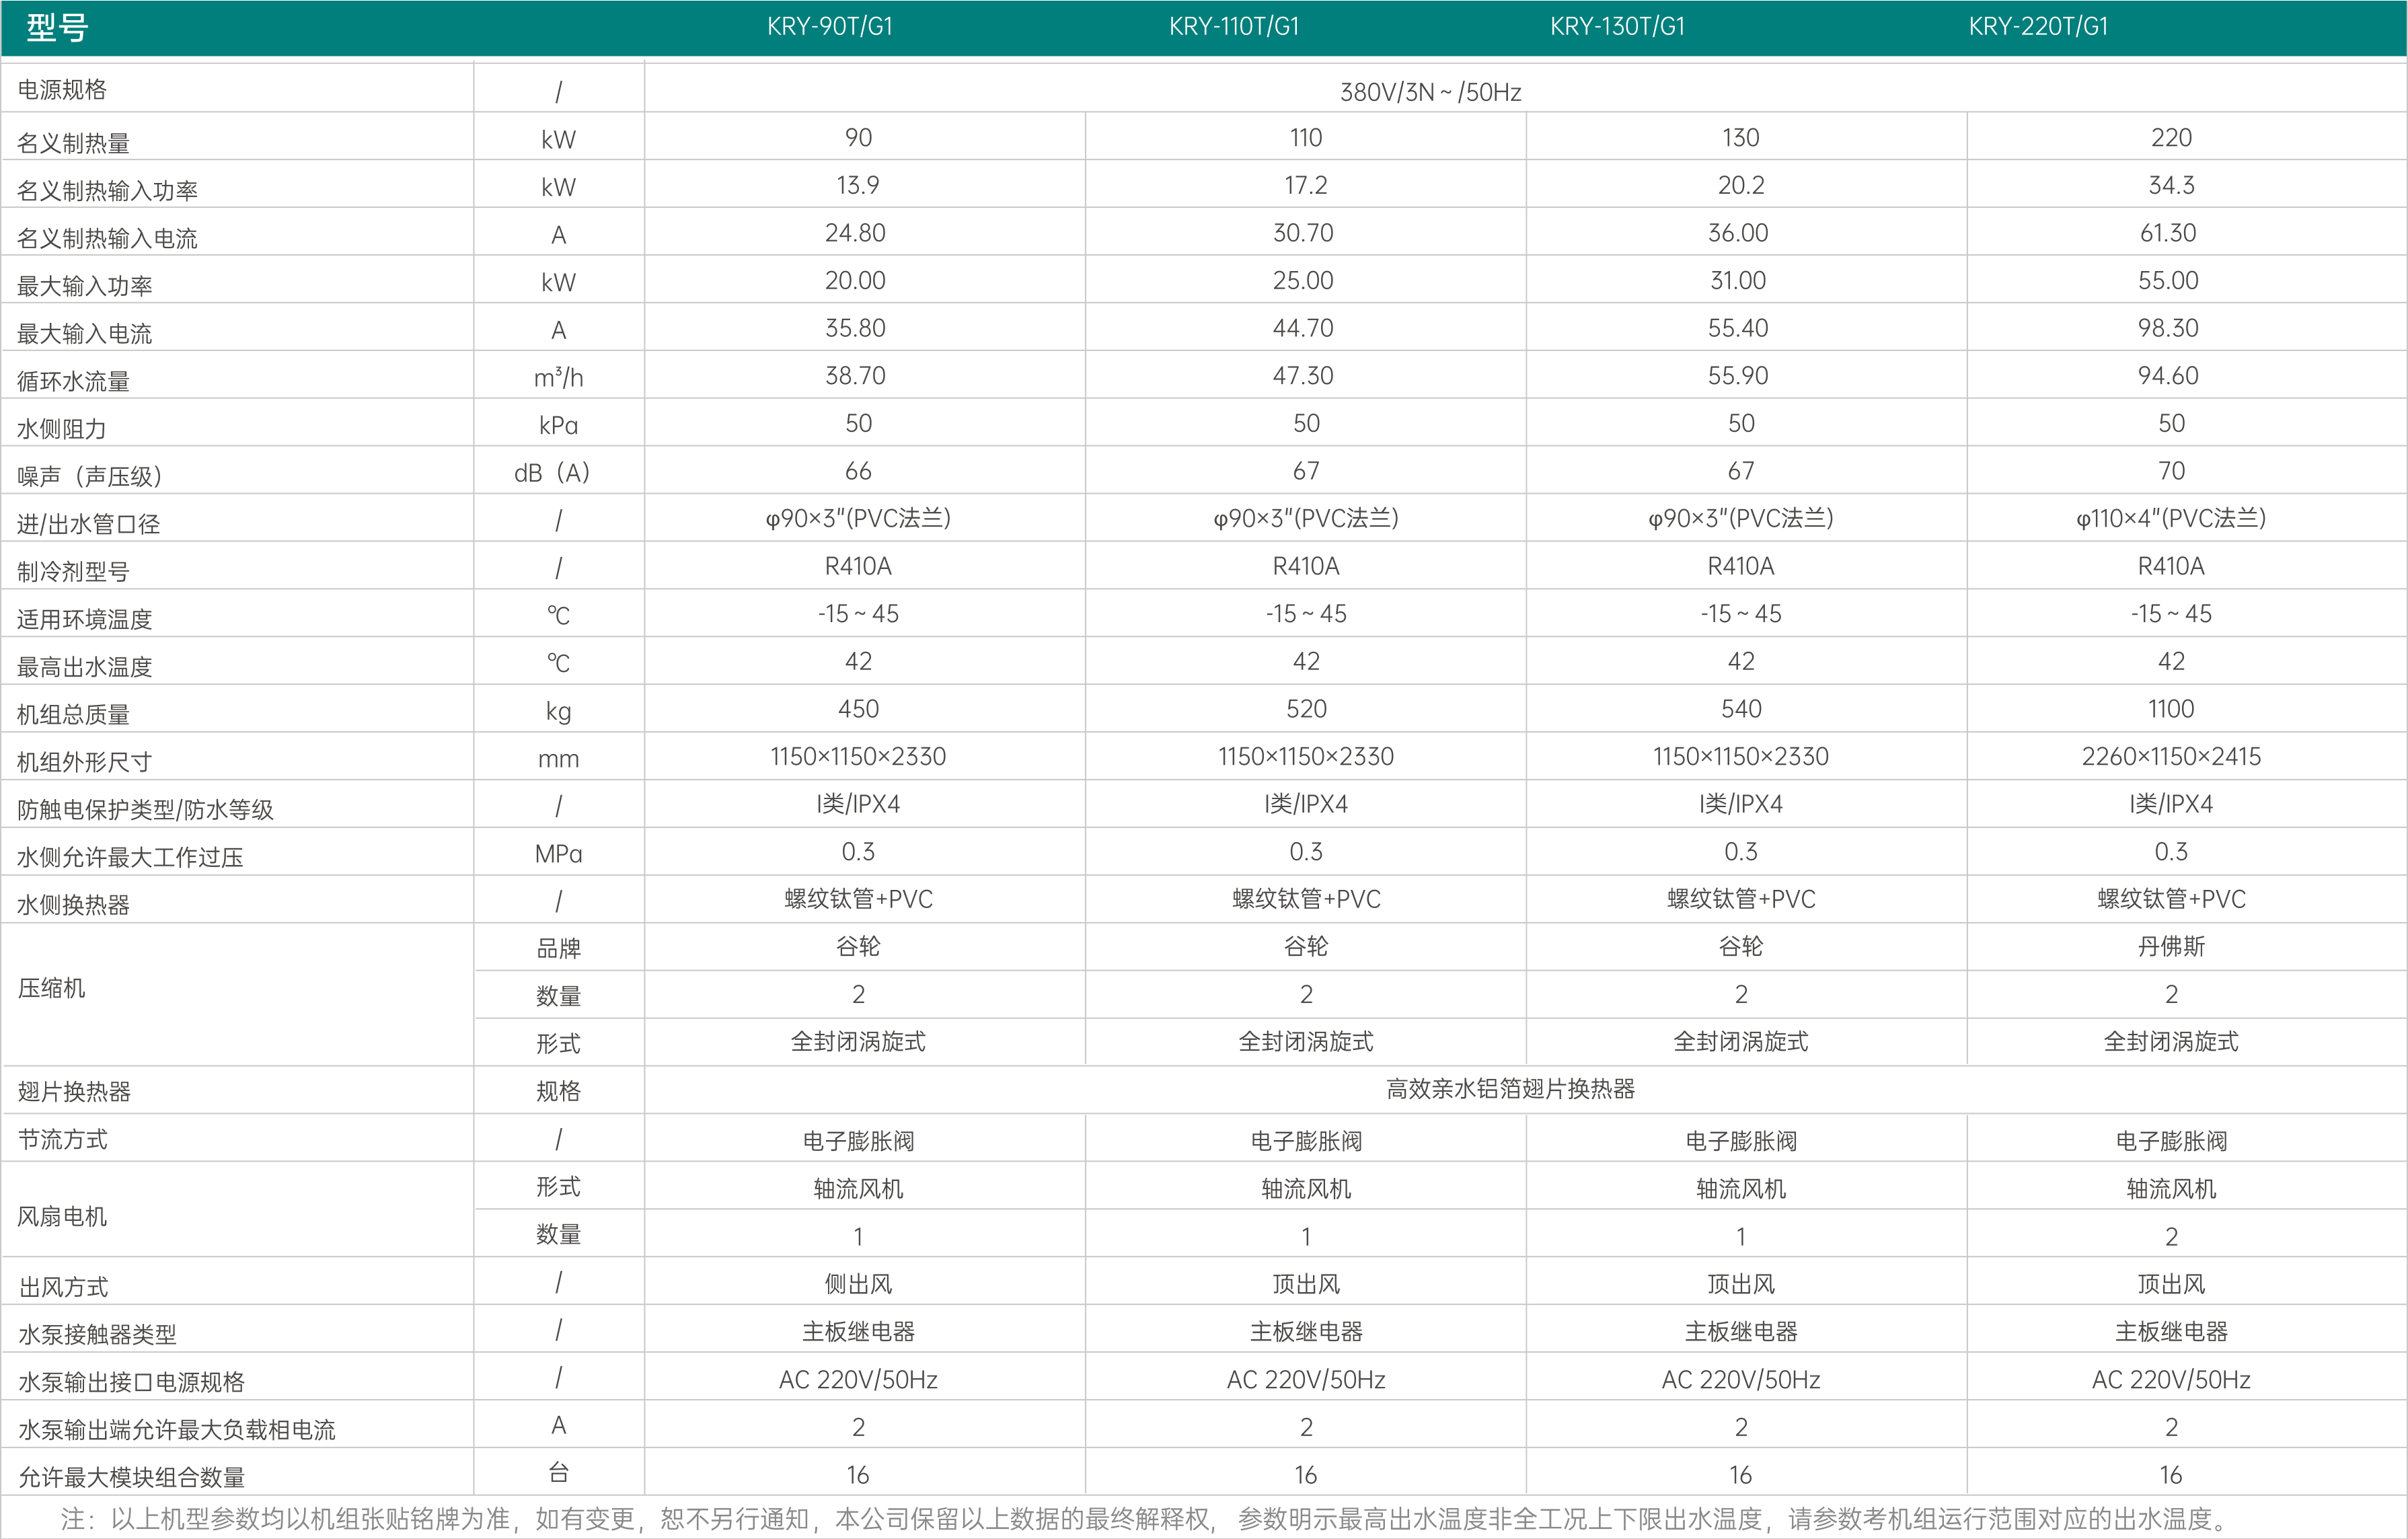This screenshot has width=2408, height=1539.
Task: Select the 丹佛斯 compressor brand cell
Action: (2170, 946)
